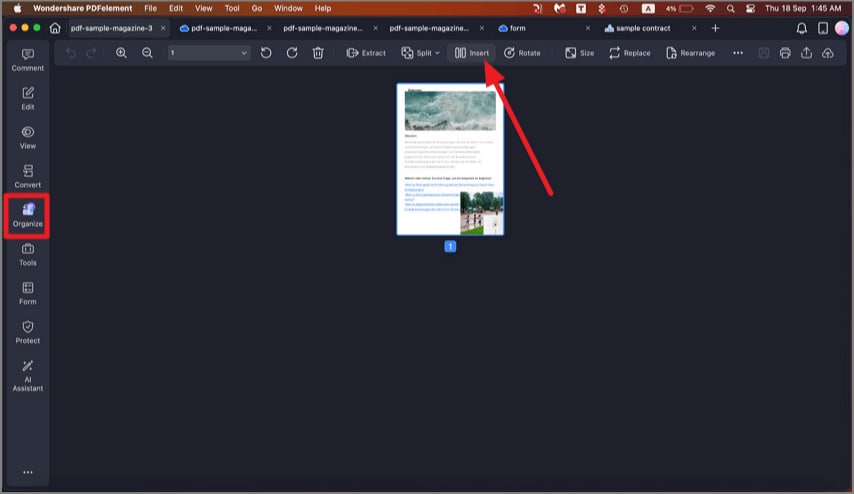Open the page number dropdown
This screenshot has height=494, width=854.
209,53
